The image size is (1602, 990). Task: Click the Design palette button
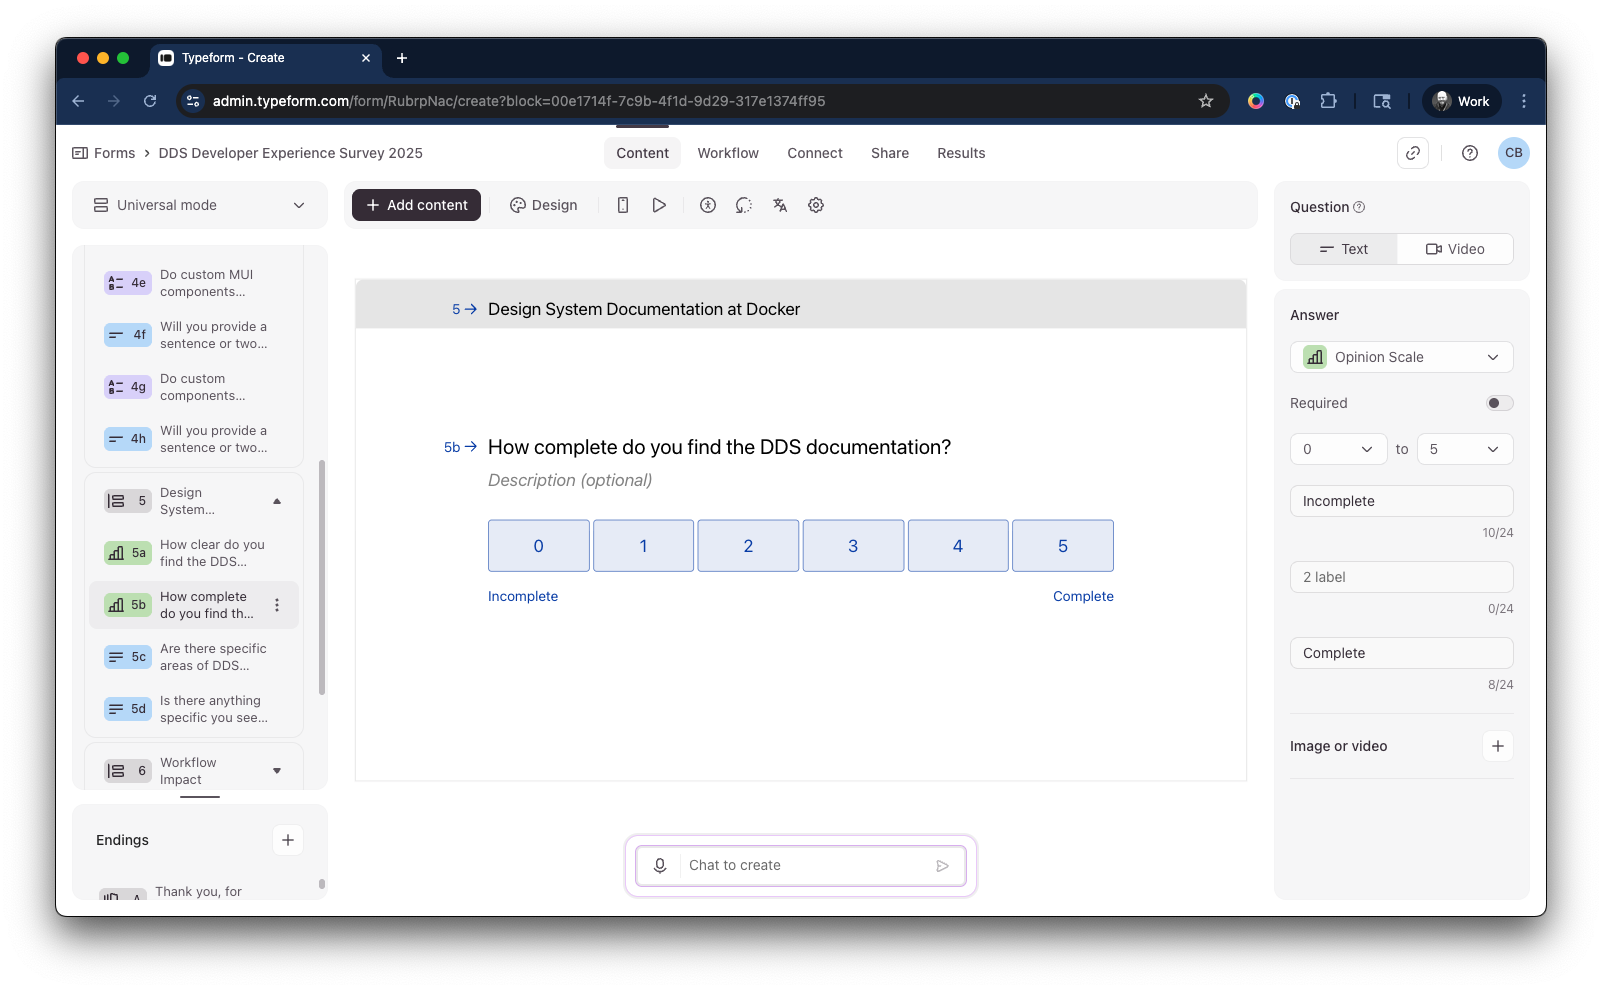click(x=544, y=205)
